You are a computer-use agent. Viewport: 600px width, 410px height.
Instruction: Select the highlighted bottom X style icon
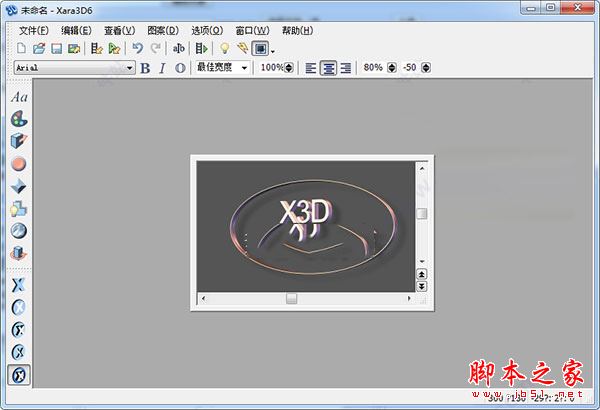coord(19,375)
